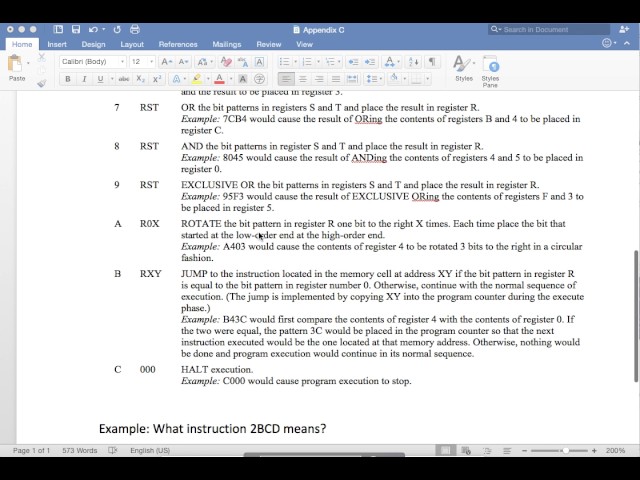Increase font size with larger A
This screenshot has height=480, width=640.
[166, 62]
